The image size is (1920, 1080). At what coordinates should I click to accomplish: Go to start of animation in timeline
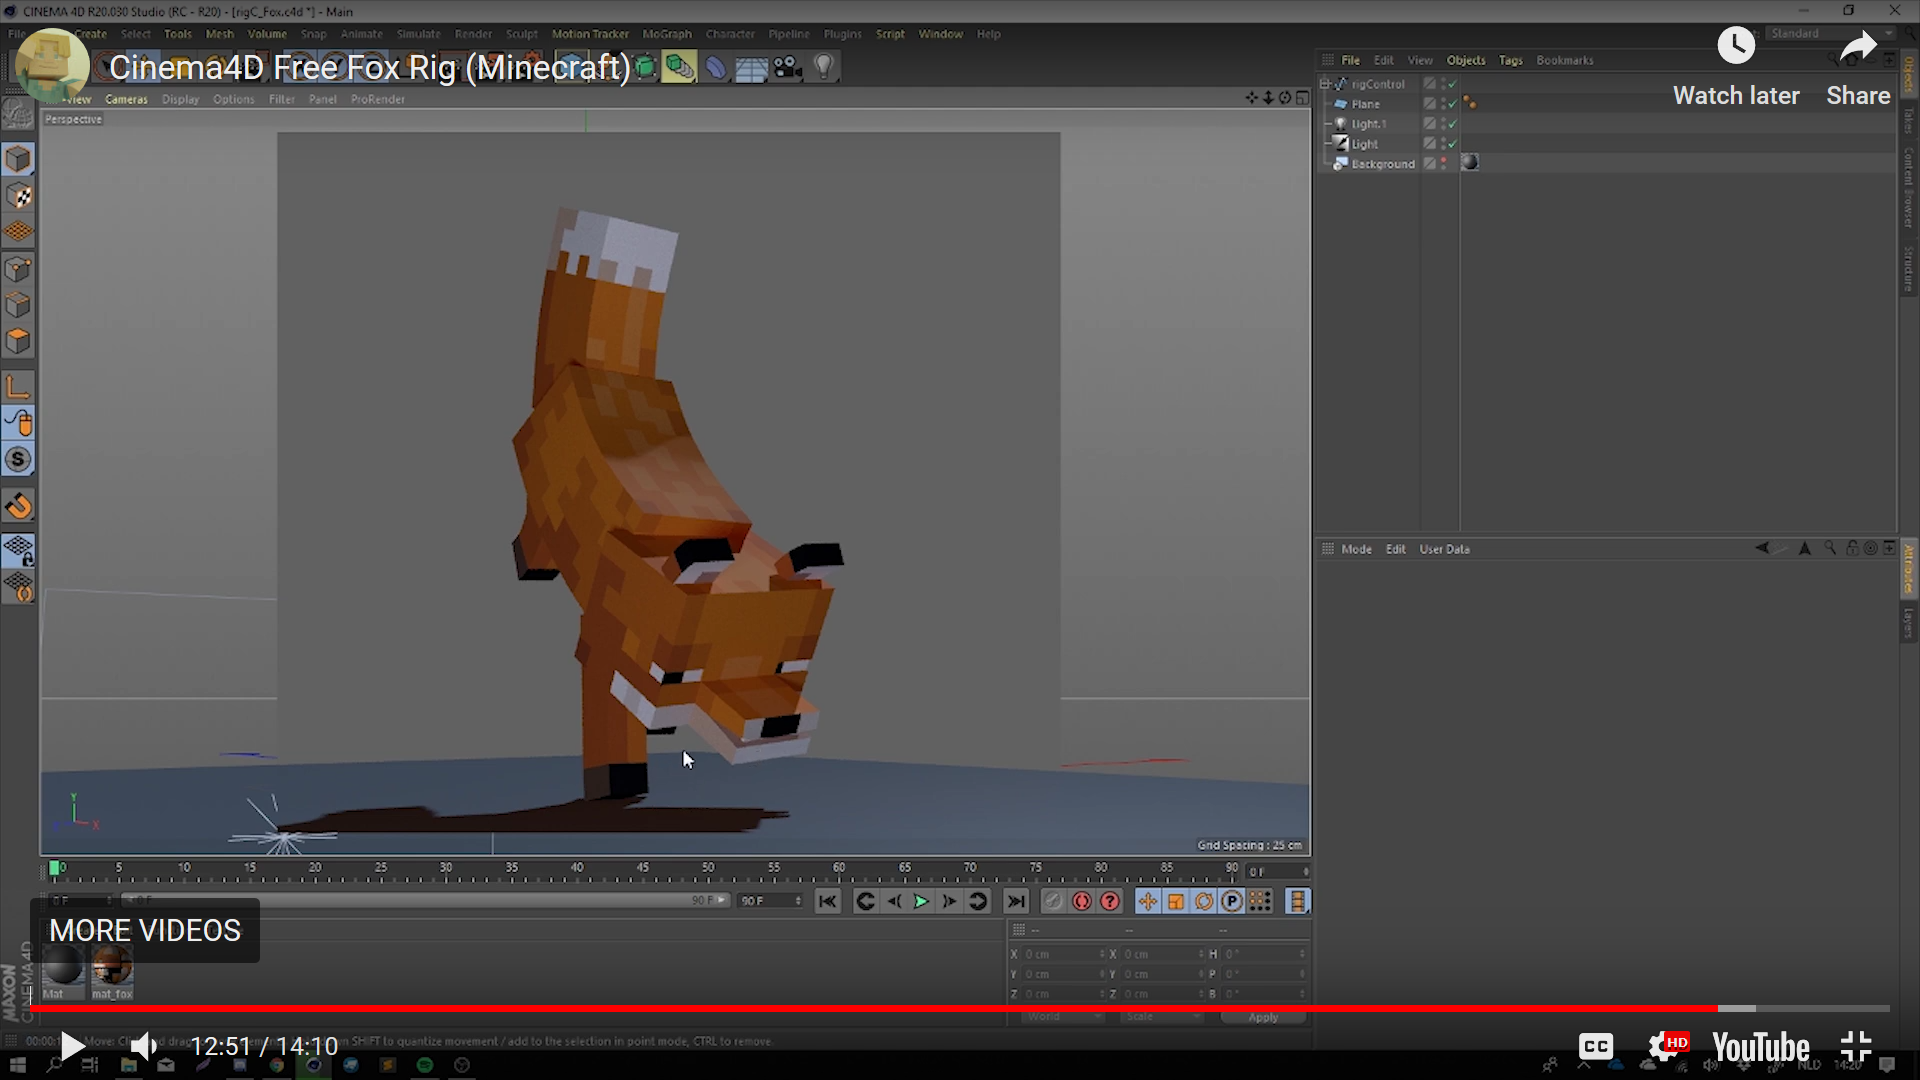point(827,901)
